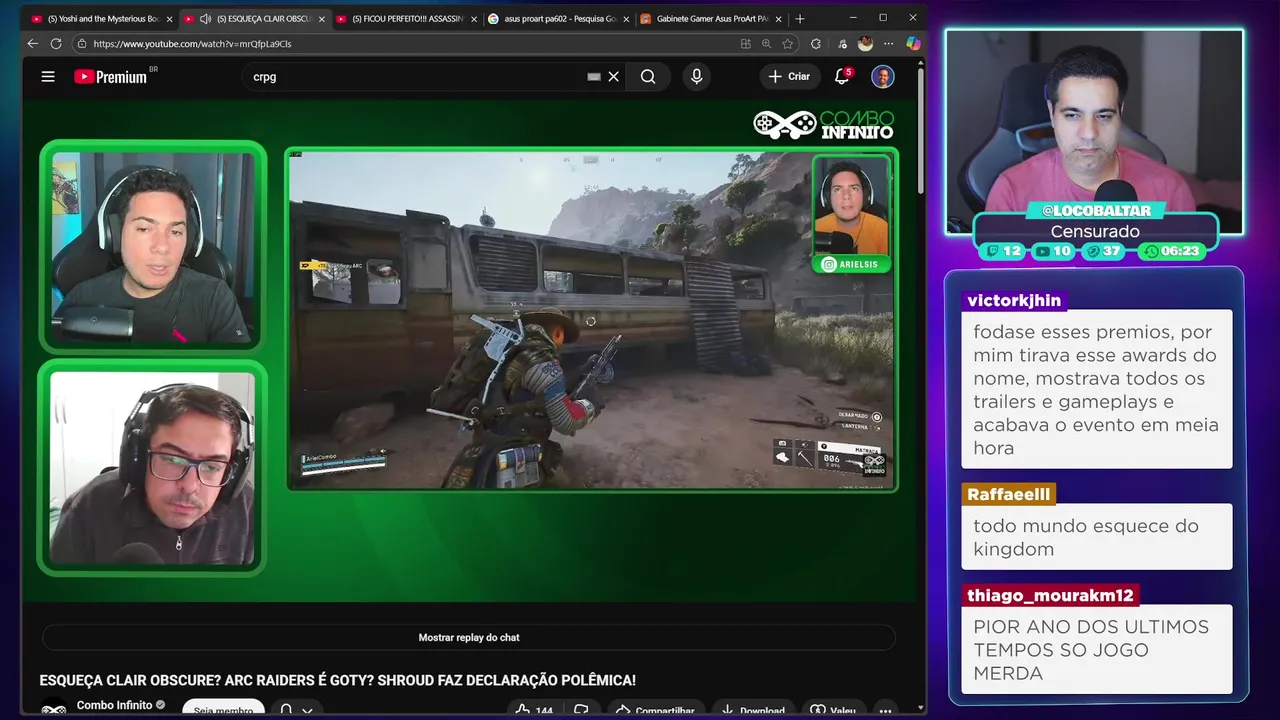Click the video player to pause playback
This screenshot has width=1280, height=720.
[x=469, y=350]
